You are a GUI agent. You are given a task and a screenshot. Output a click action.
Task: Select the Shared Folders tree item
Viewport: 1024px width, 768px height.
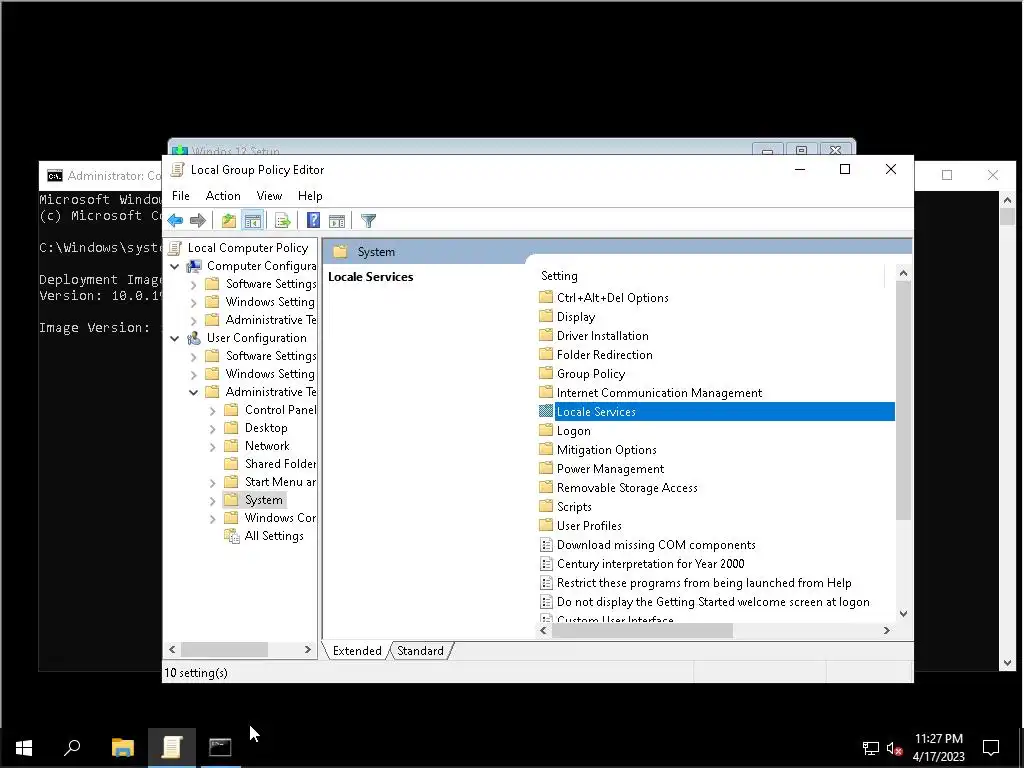280,464
